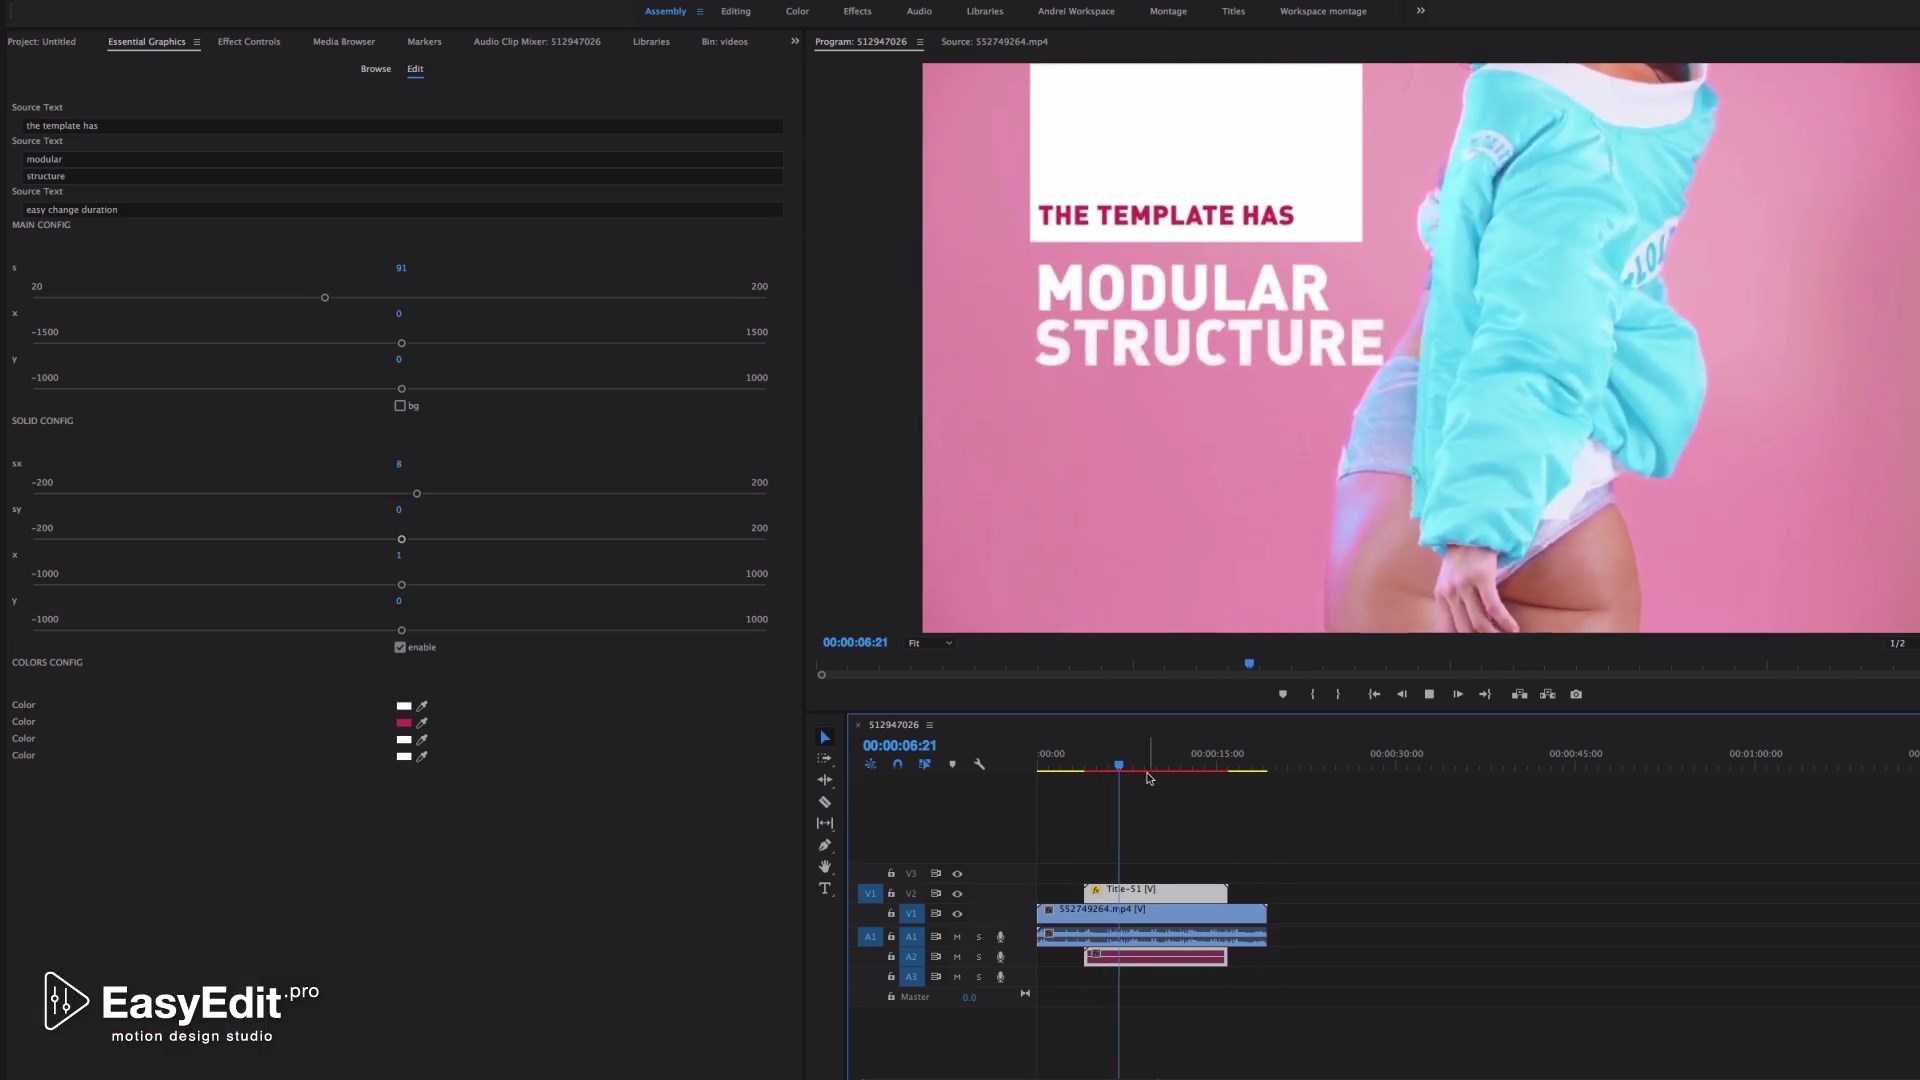Click the Extract button
1920x1080 pixels.
click(x=1549, y=694)
